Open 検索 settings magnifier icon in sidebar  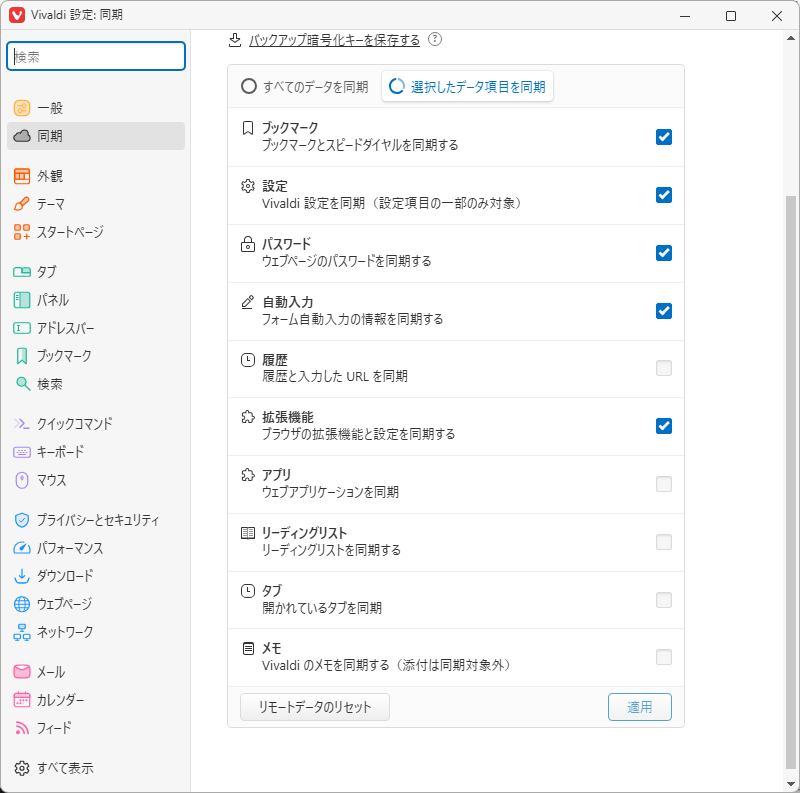[21, 384]
